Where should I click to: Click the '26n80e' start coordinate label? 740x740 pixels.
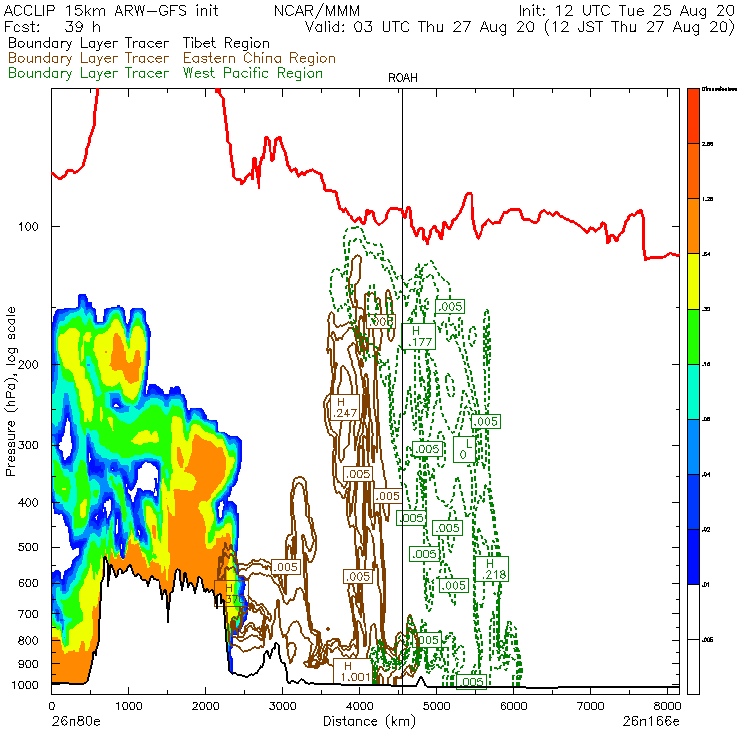pyautogui.click(x=76, y=721)
